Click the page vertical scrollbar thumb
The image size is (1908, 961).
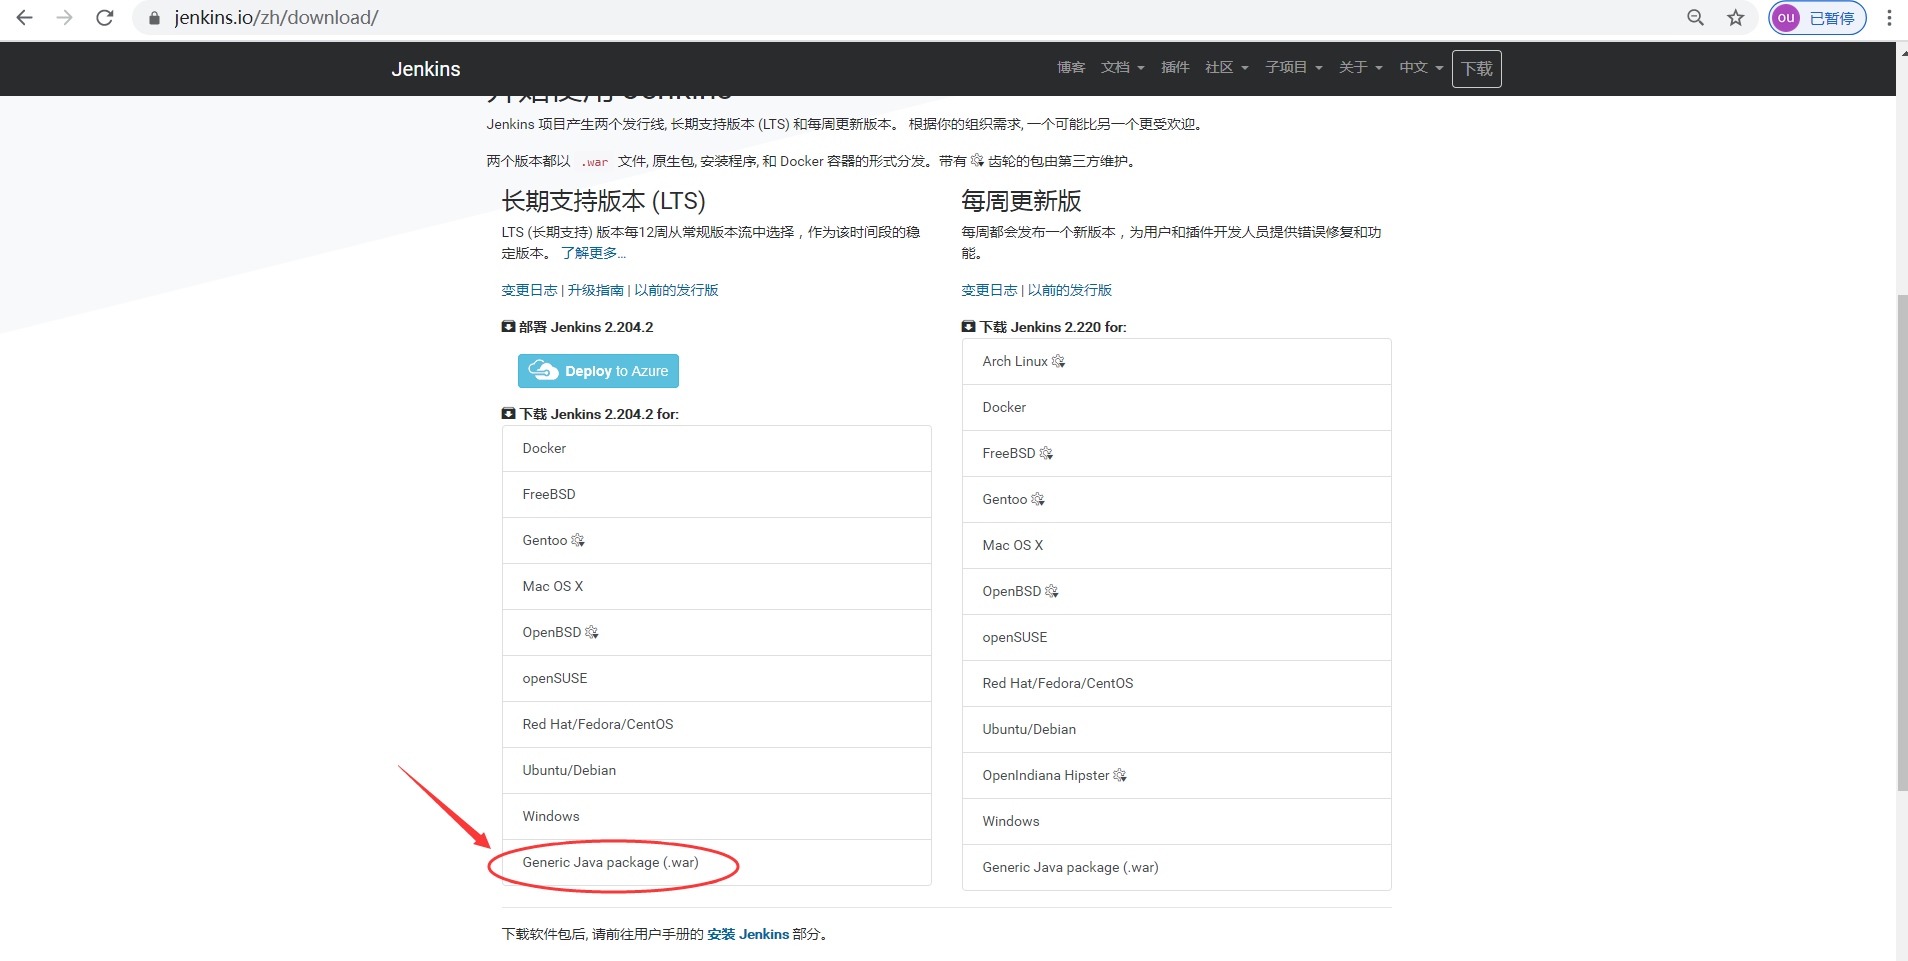click(1901, 540)
